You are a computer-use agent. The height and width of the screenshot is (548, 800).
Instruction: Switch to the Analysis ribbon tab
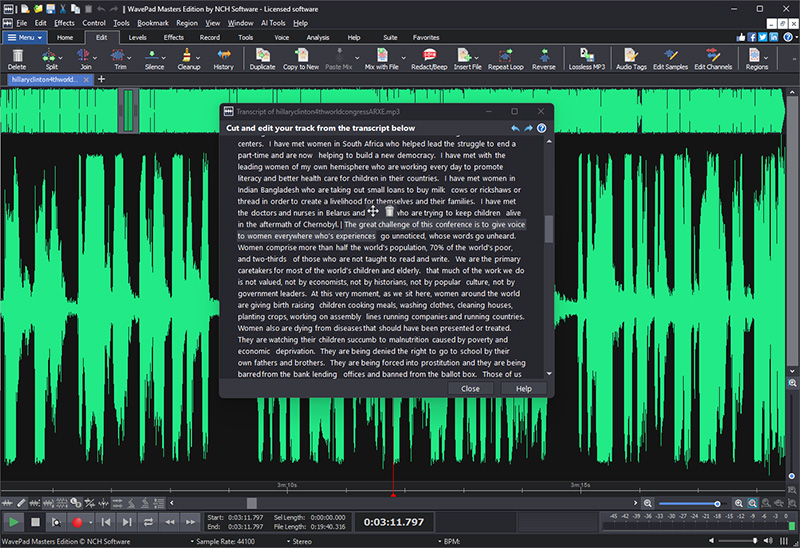pos(318,37)
